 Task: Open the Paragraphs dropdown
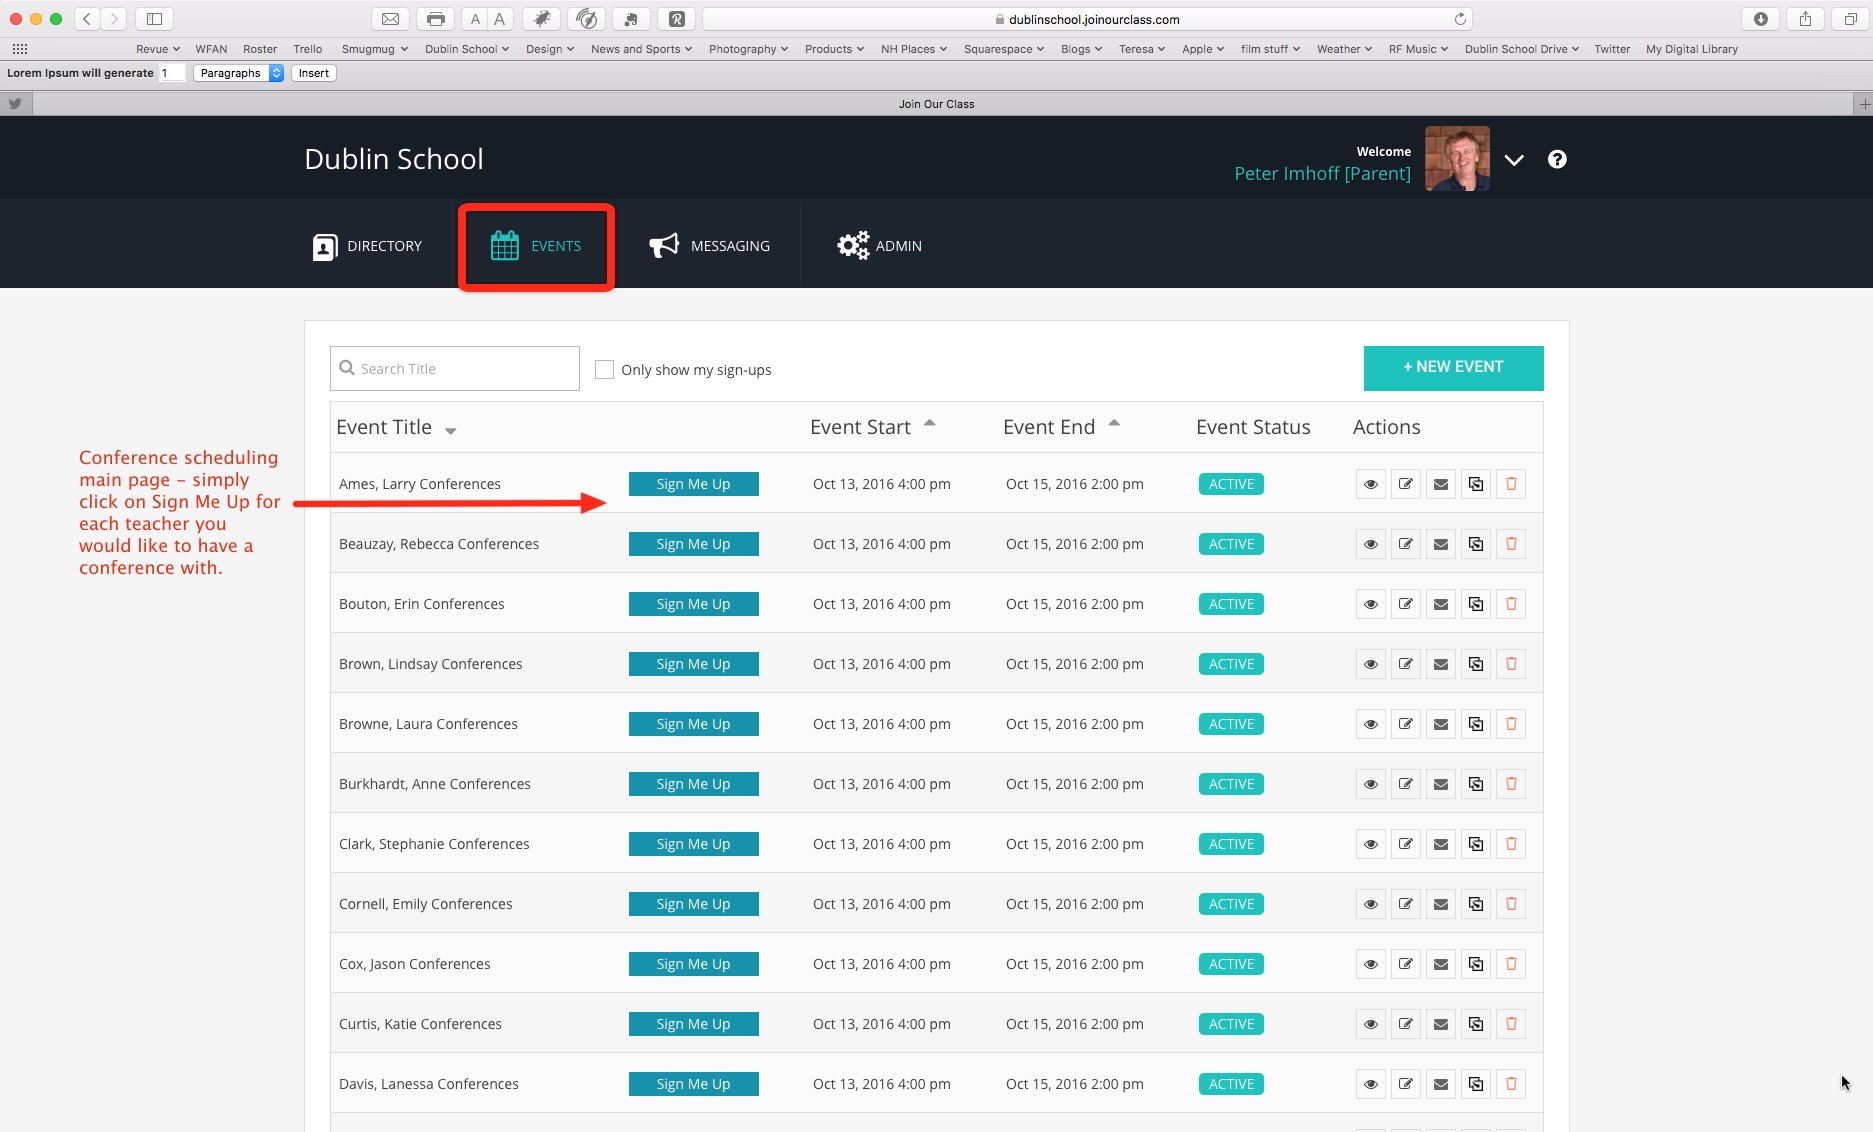(239, 73)
